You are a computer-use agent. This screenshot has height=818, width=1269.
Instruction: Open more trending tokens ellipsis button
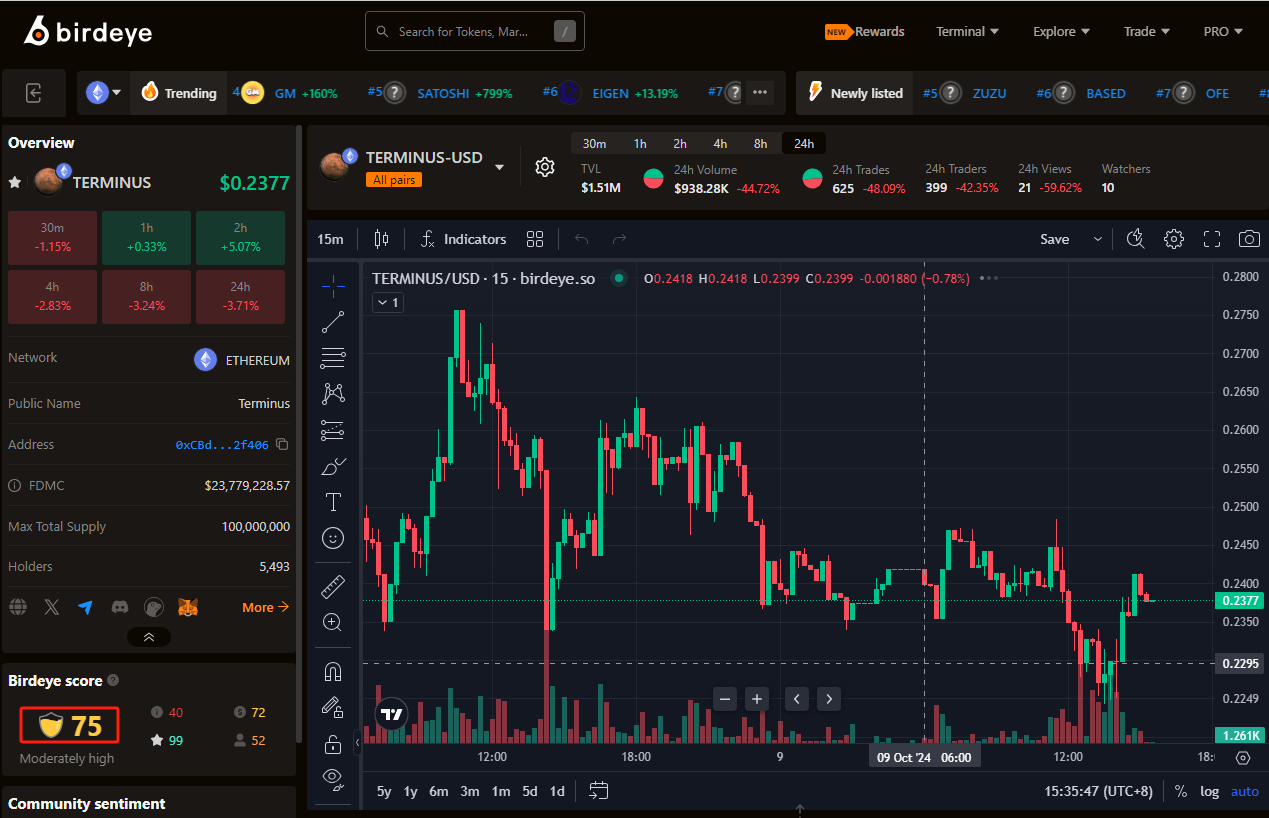(x=760, y=93)
